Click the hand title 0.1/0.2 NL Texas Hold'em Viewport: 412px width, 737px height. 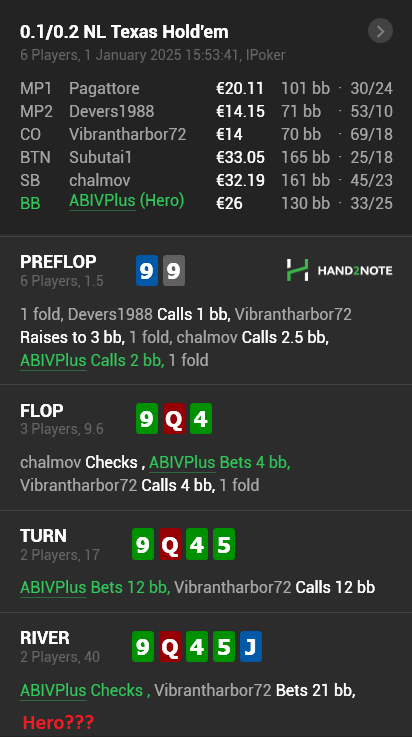[124, 32]
